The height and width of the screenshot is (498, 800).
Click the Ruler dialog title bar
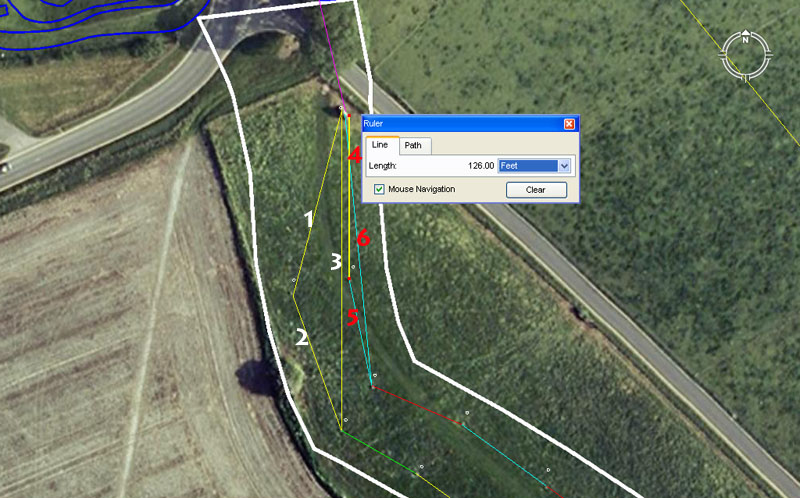pos(470,123)
